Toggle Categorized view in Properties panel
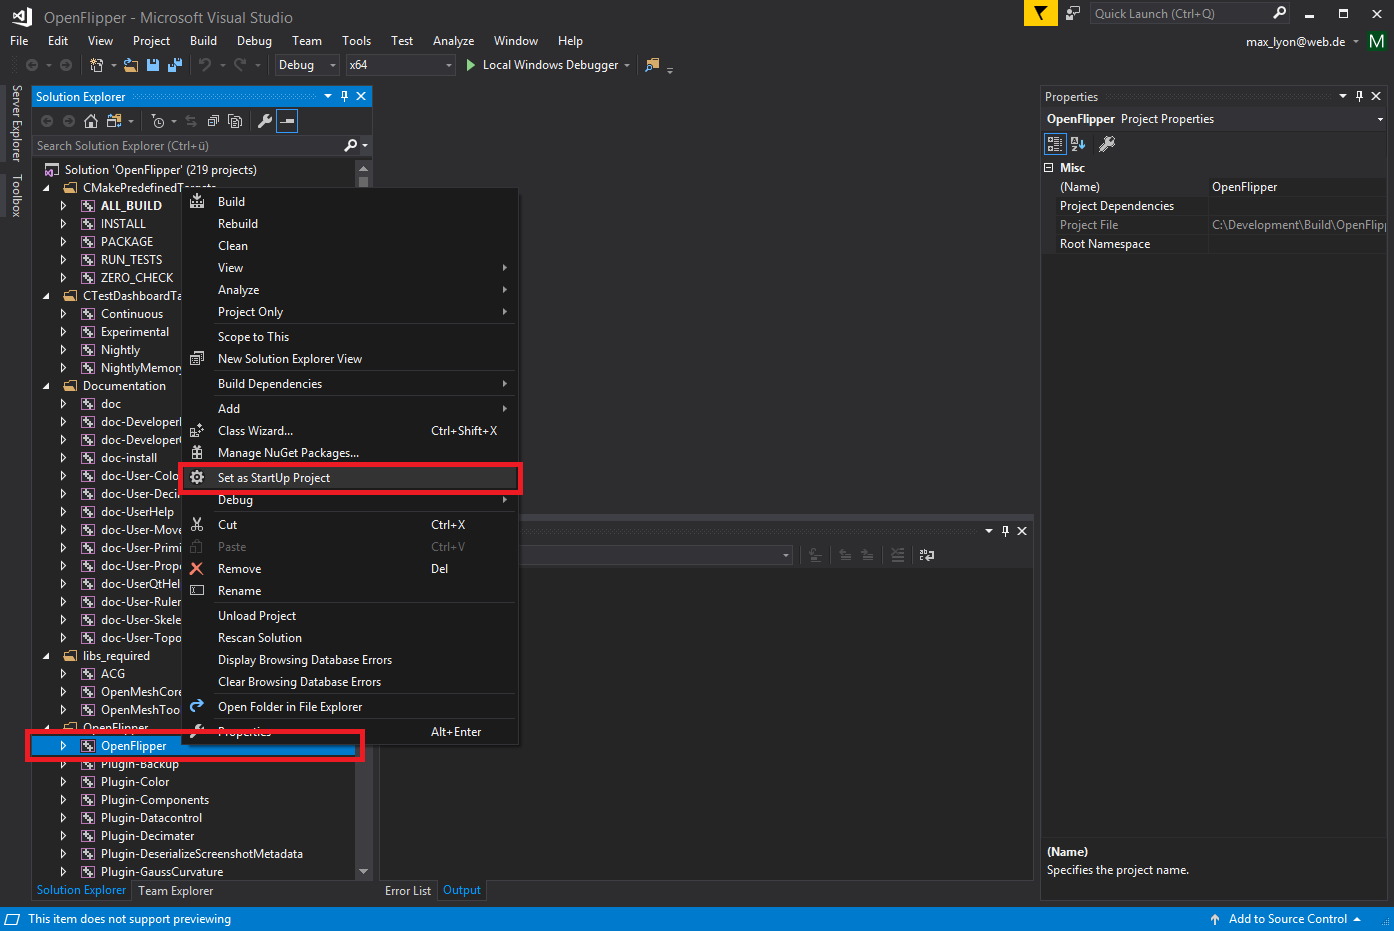 point(1054,144)
